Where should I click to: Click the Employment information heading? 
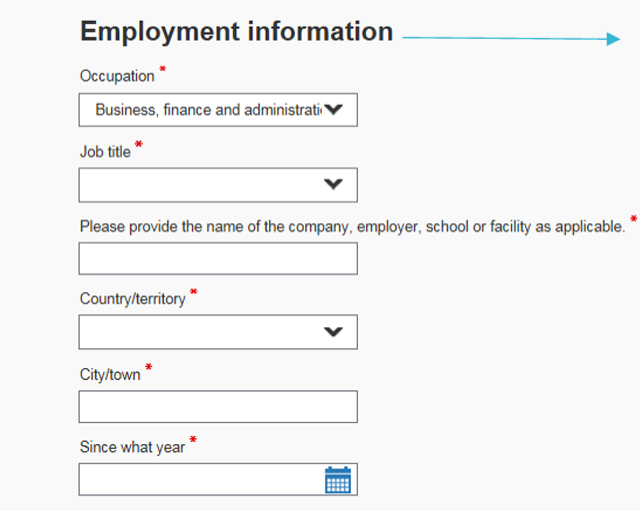(236, 32)
